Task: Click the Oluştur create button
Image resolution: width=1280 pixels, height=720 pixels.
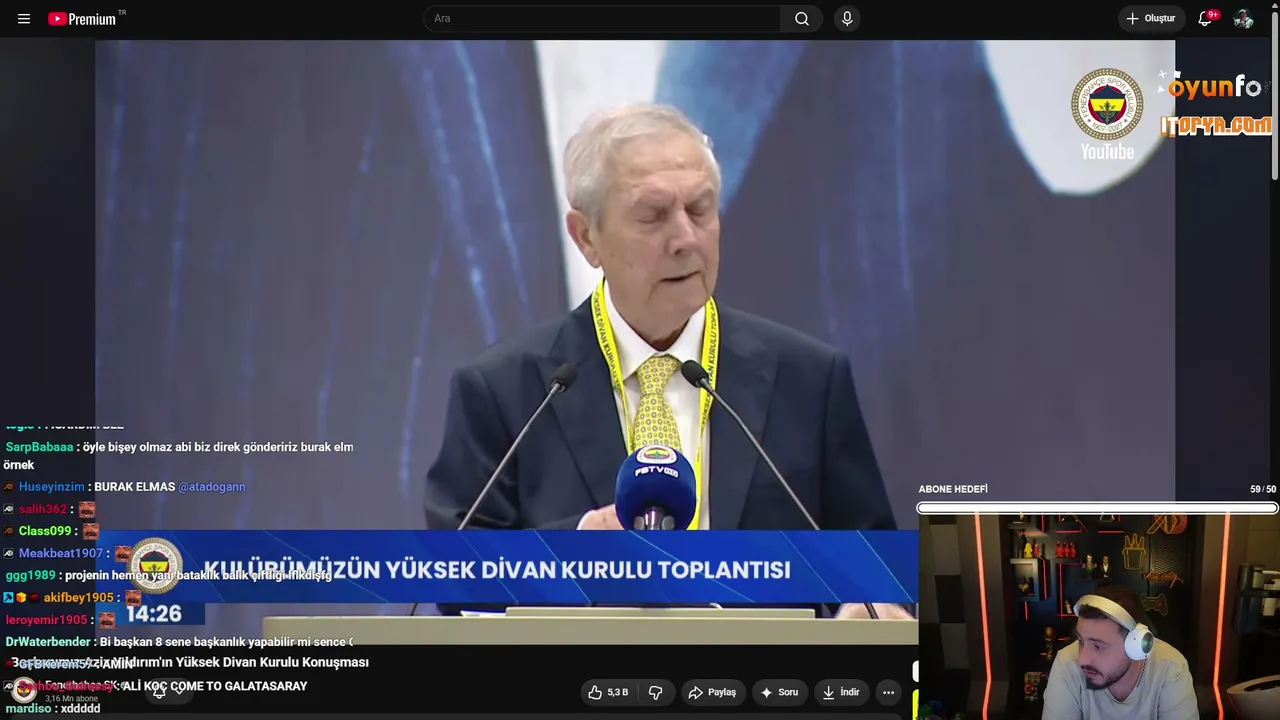Action: (1151, 19)
